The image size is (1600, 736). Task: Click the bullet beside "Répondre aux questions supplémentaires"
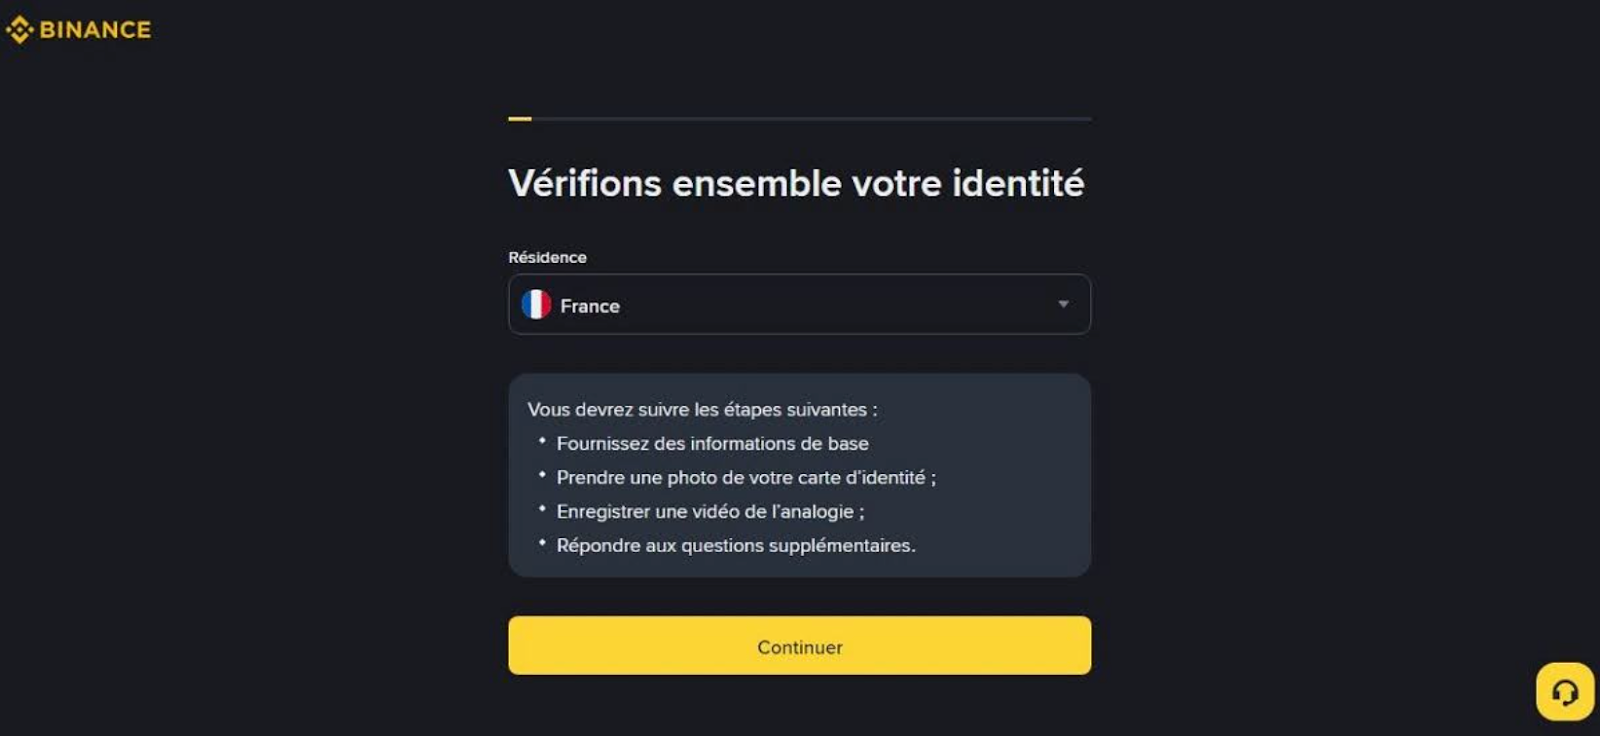click(543, 542)
